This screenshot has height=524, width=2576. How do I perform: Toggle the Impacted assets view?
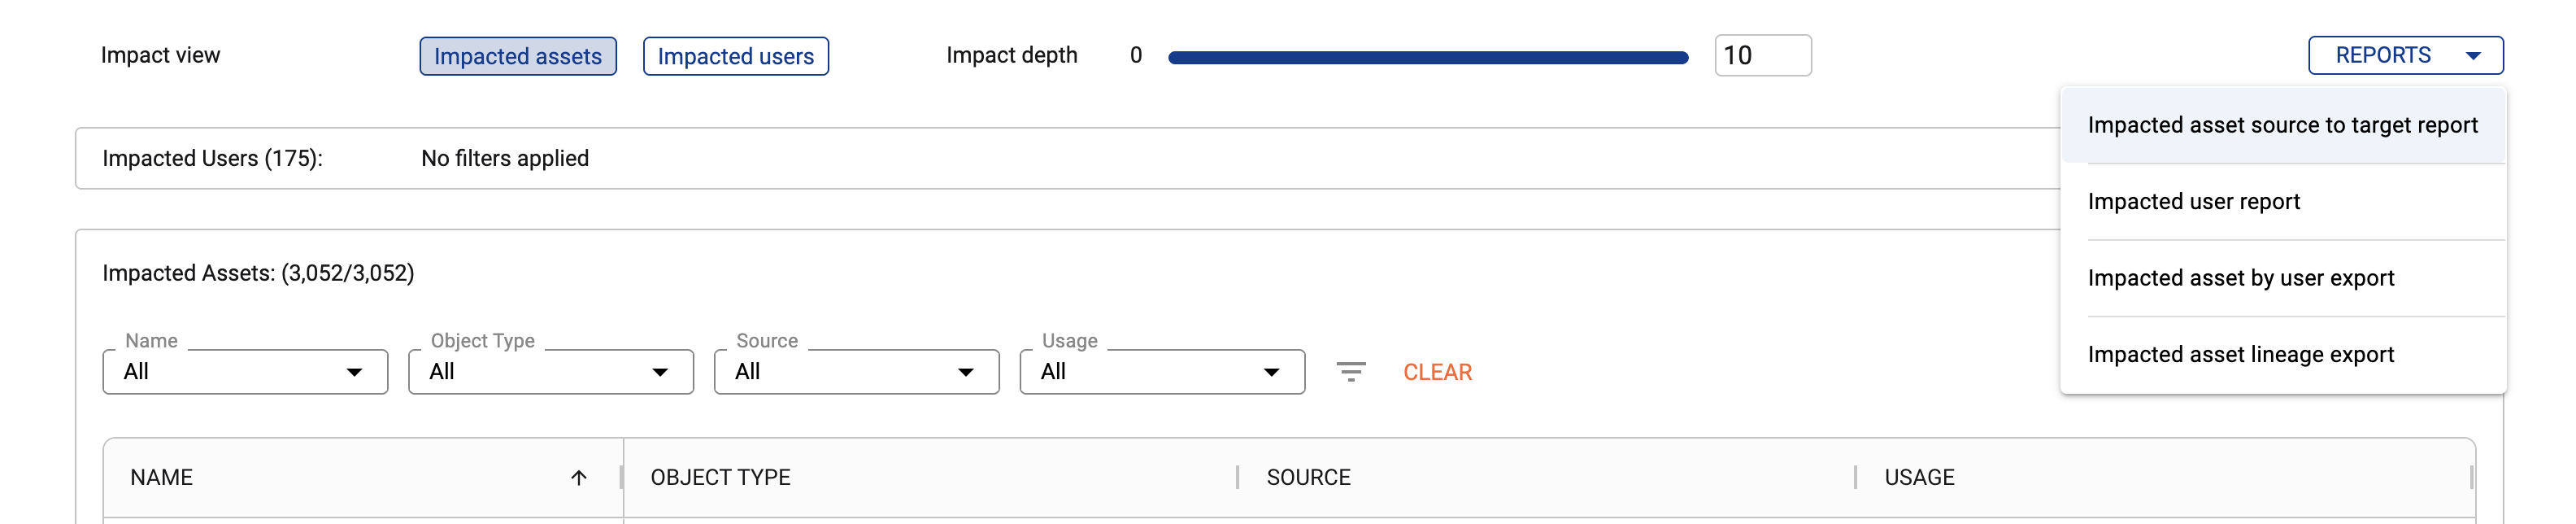tap(517, 56)
